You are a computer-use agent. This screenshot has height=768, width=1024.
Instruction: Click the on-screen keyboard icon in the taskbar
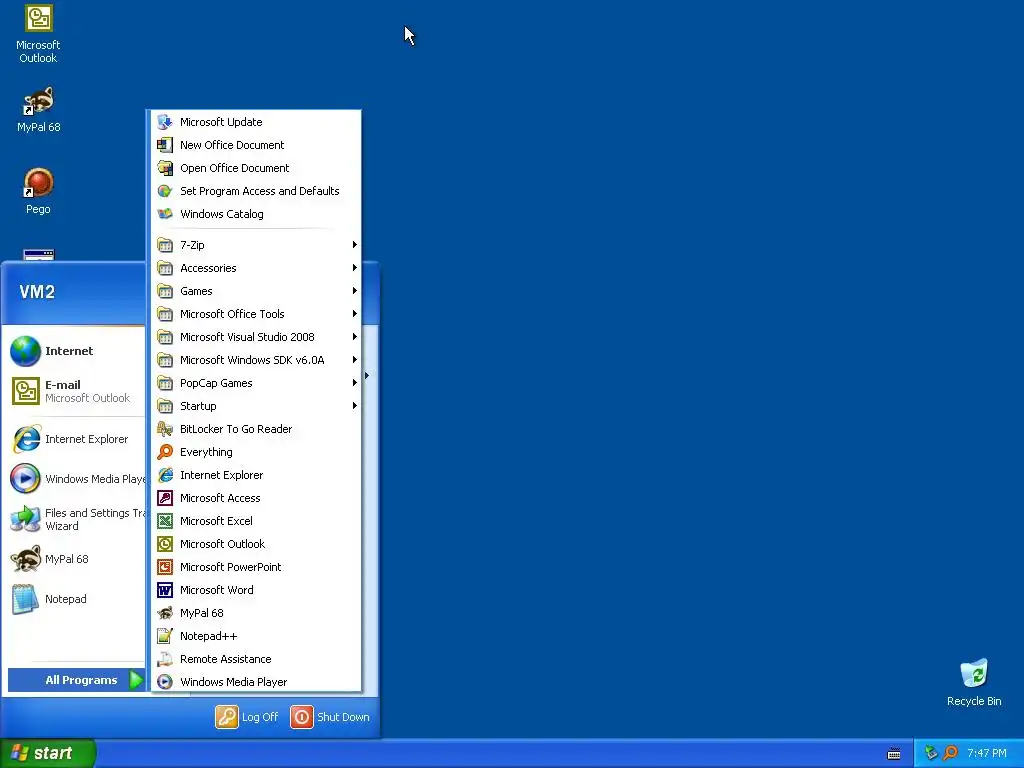coord(894,754)
